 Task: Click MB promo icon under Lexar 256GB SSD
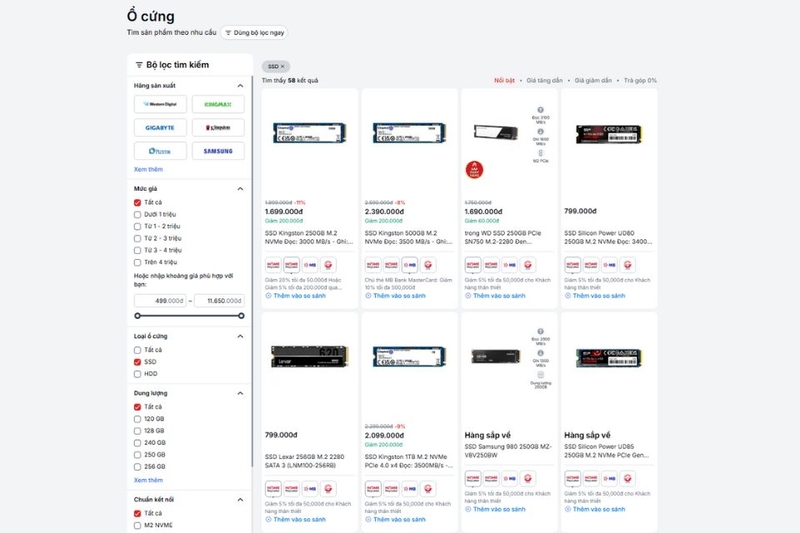tap(310, 489)
